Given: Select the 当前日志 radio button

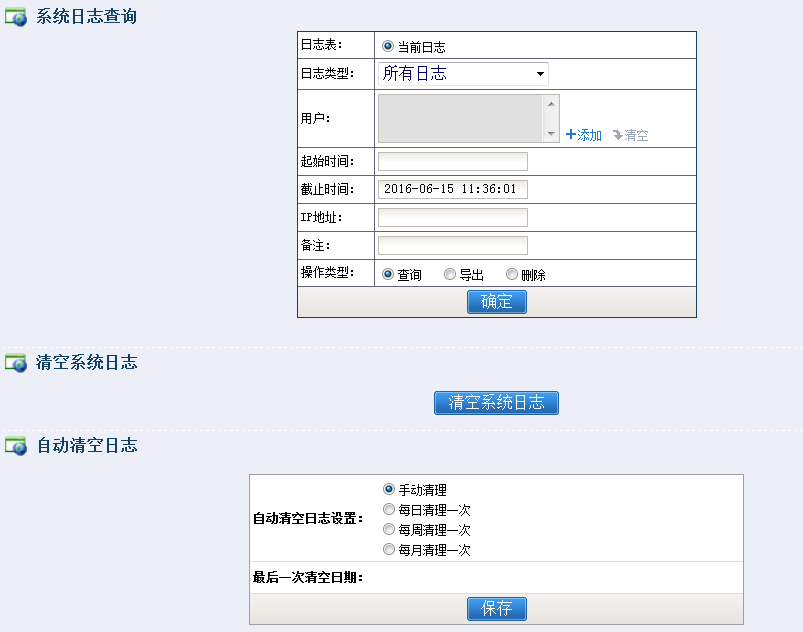Looking at the screenshot, I should (388, 46).
